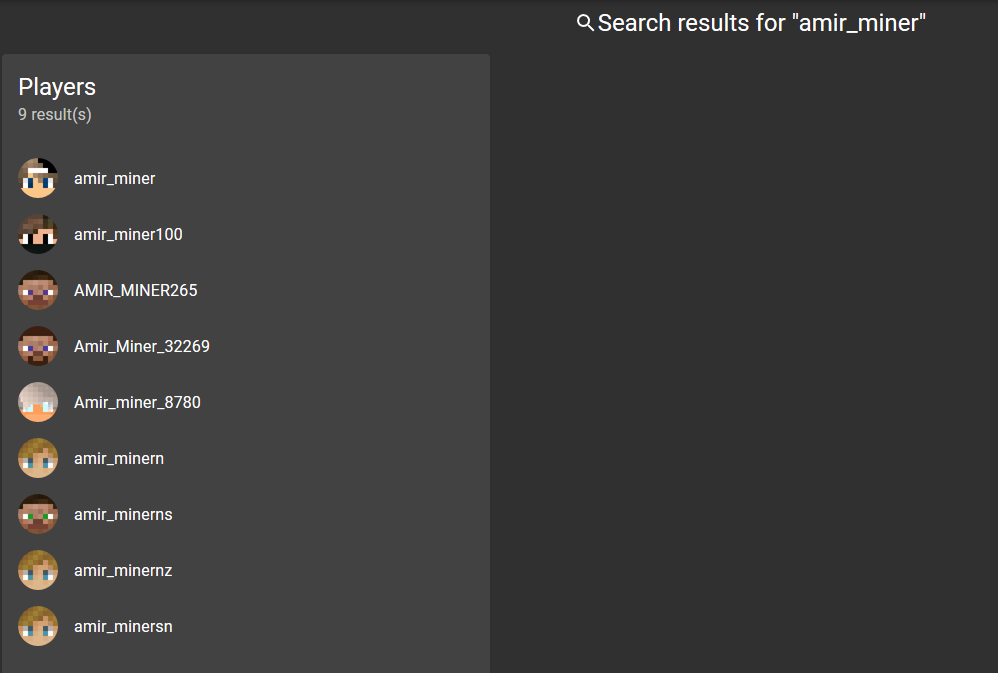Image resolution: width=998 pixels, height=673 pixels.
Task: Open the amir_miner player profile link
Action: coord(115,179)
